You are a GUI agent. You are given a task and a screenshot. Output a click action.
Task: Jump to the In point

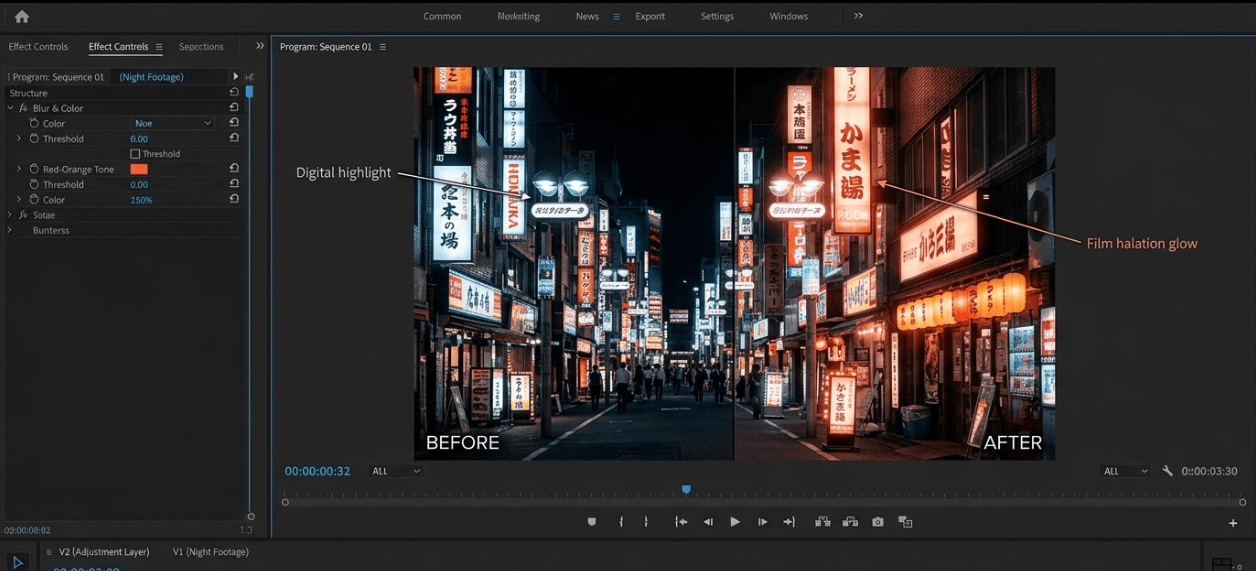point(681,522)
